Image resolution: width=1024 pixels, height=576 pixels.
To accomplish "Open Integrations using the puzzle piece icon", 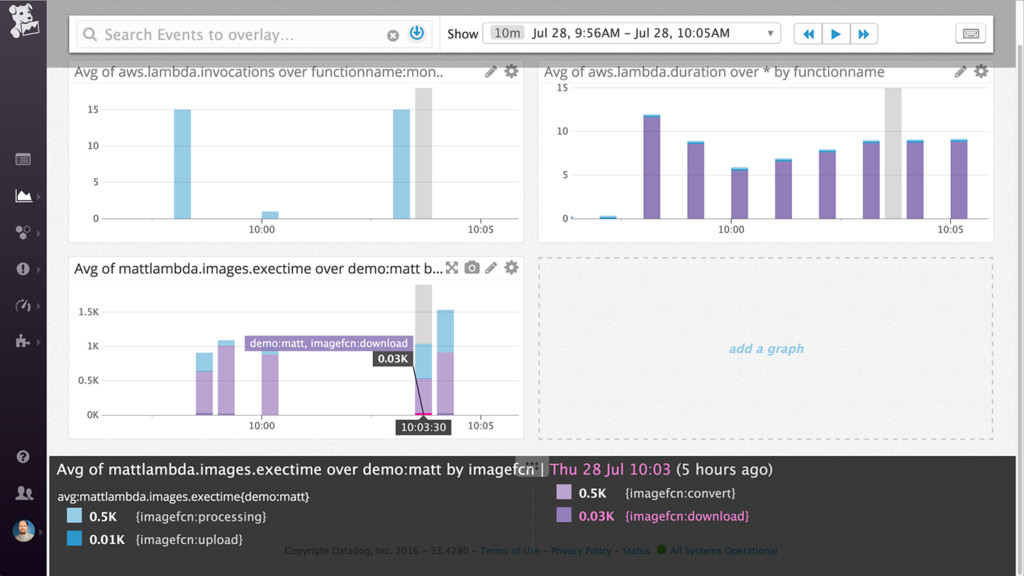I will point(23,341).
